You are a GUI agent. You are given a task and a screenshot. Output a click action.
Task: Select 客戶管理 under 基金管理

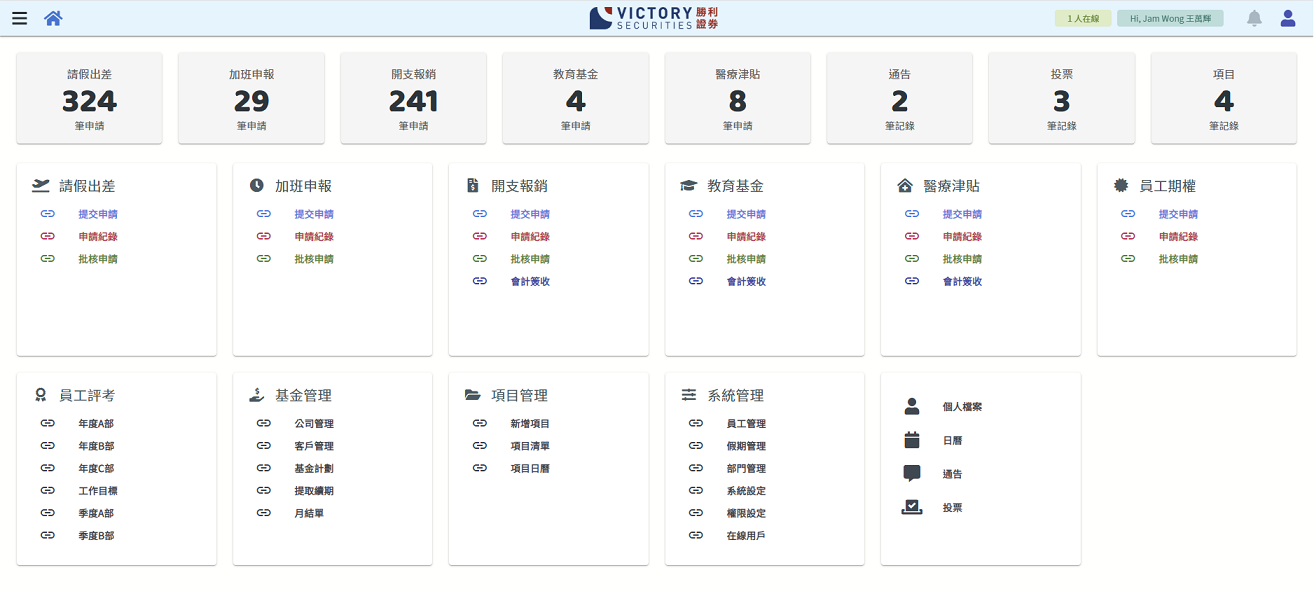tap(314, 446)
